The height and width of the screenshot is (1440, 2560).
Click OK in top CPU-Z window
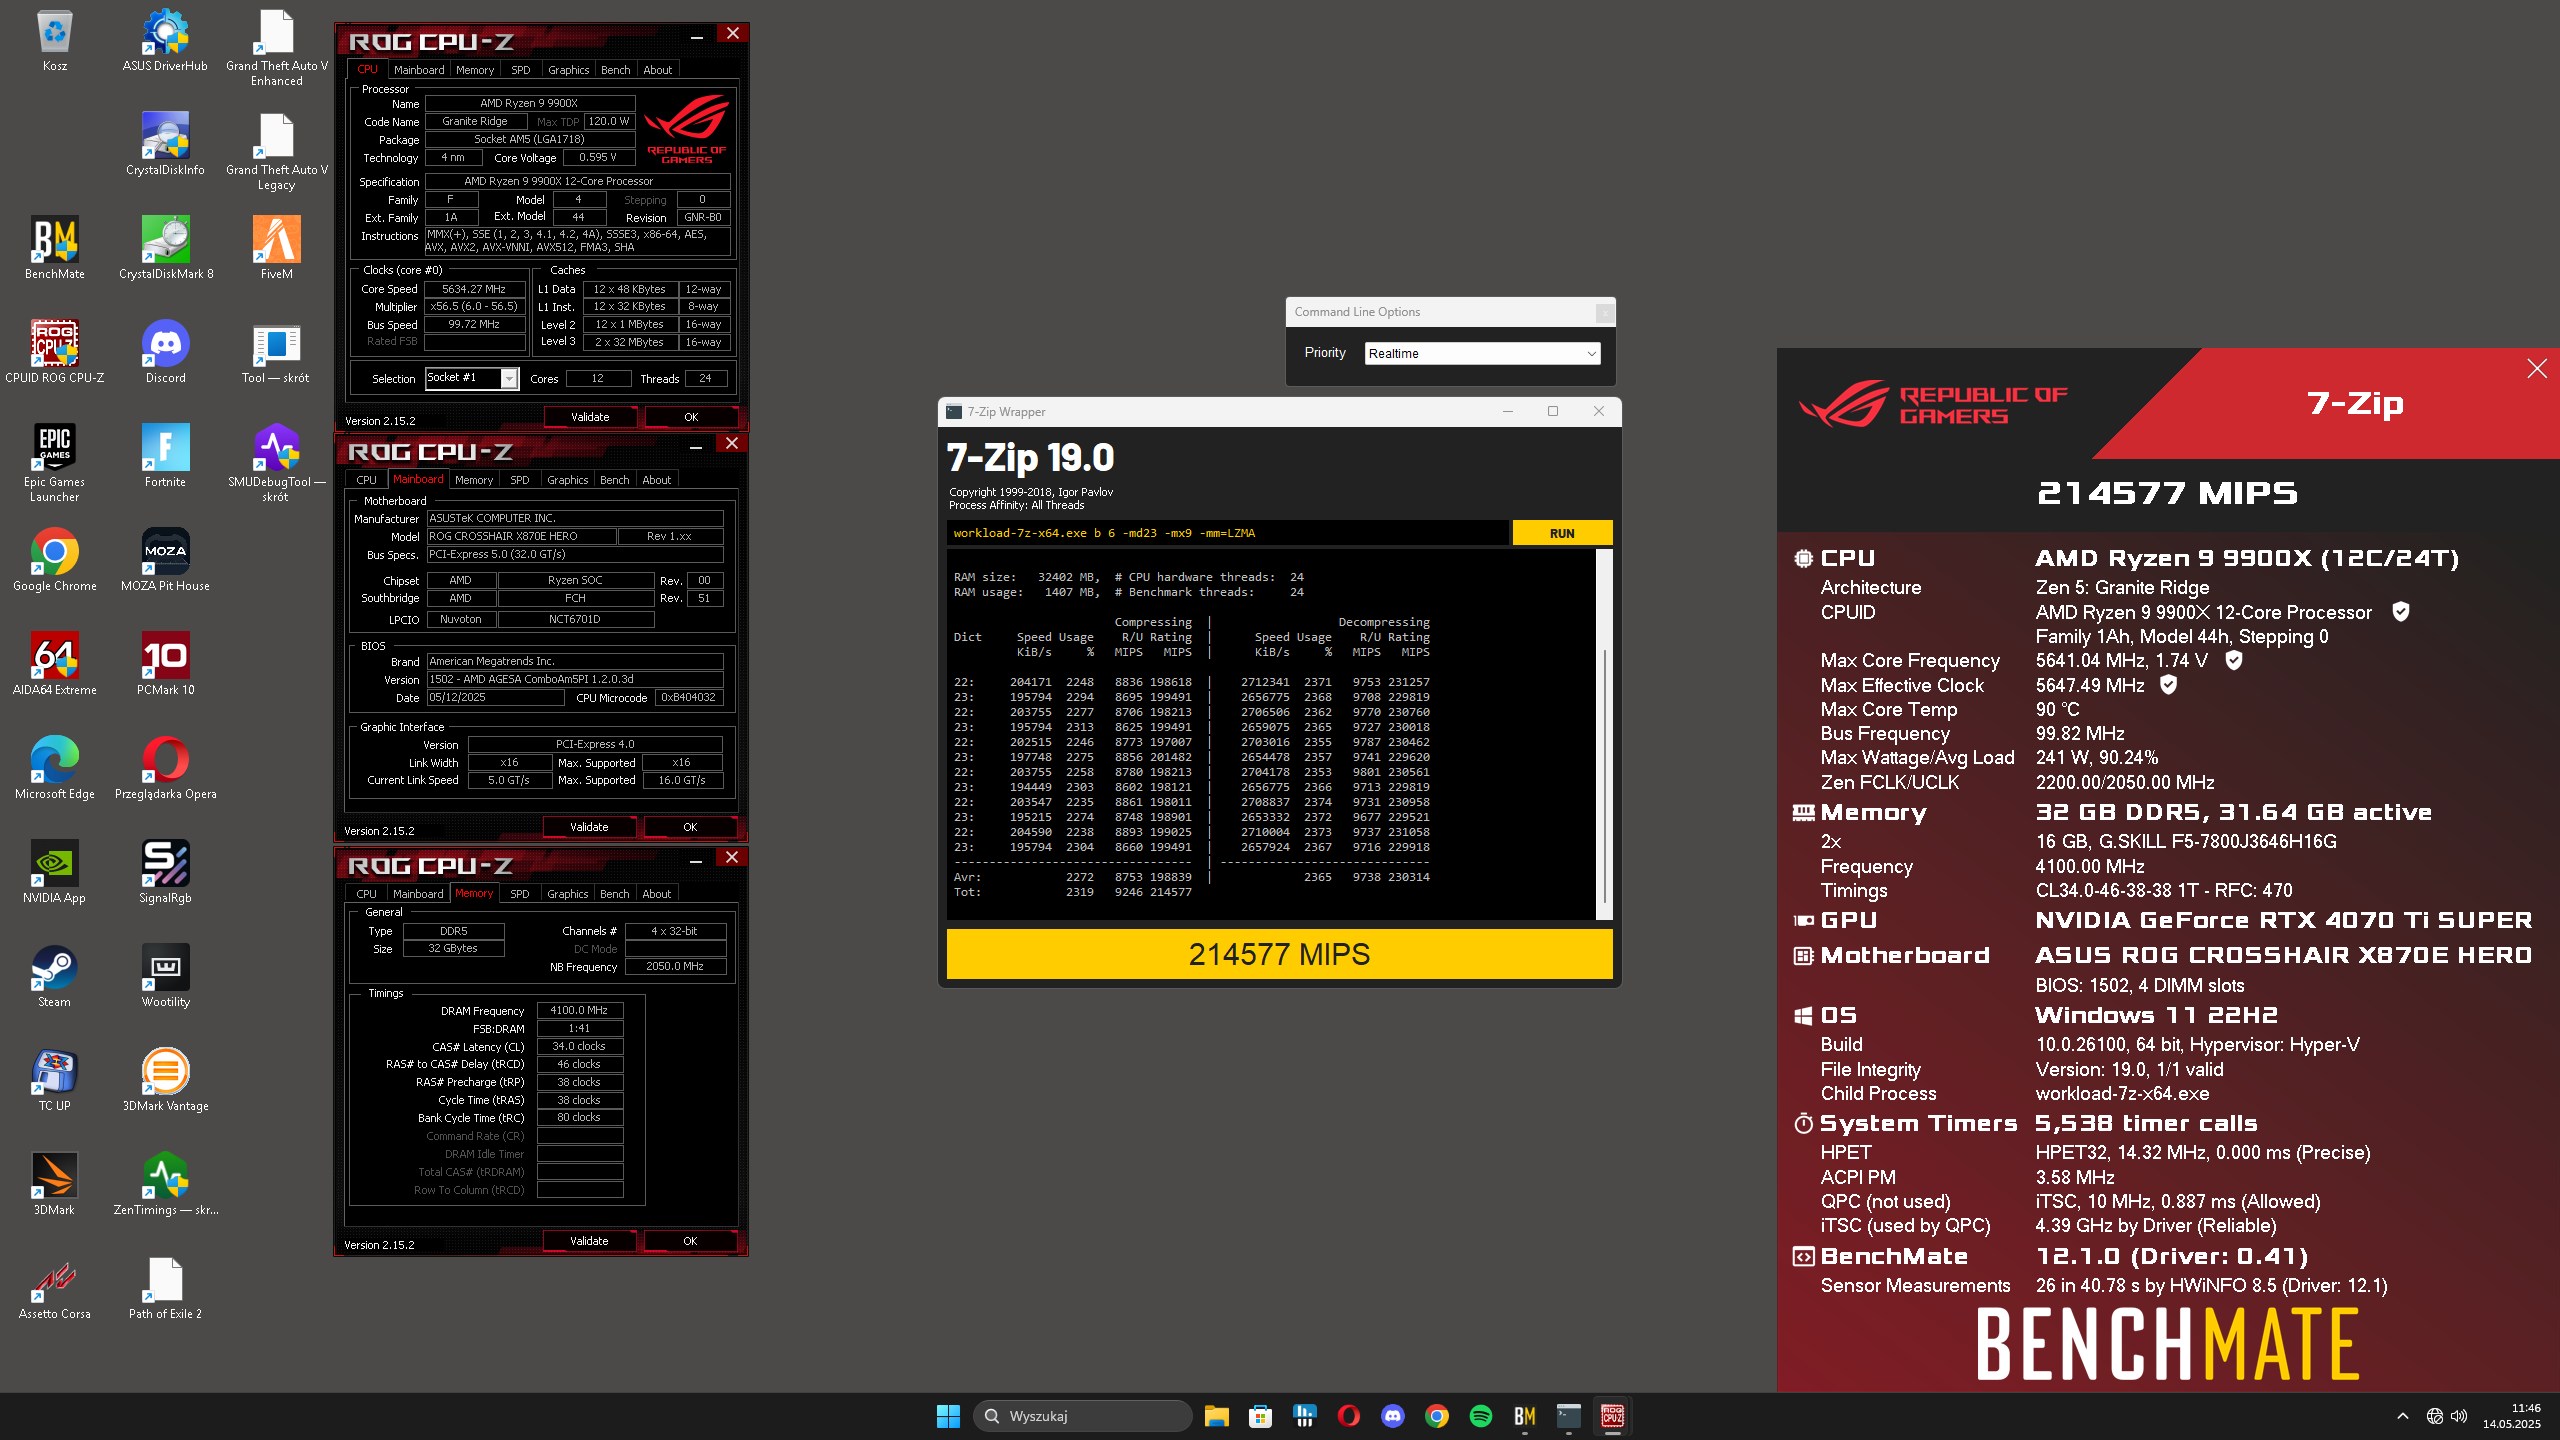(x=691, y=417)
